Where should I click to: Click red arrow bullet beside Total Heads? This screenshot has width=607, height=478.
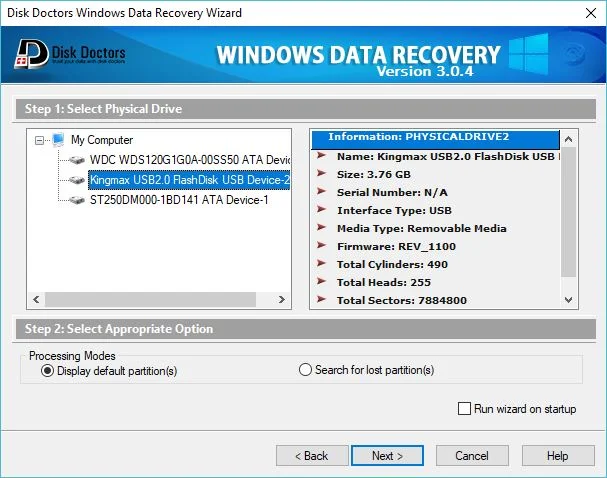(321, 281)
